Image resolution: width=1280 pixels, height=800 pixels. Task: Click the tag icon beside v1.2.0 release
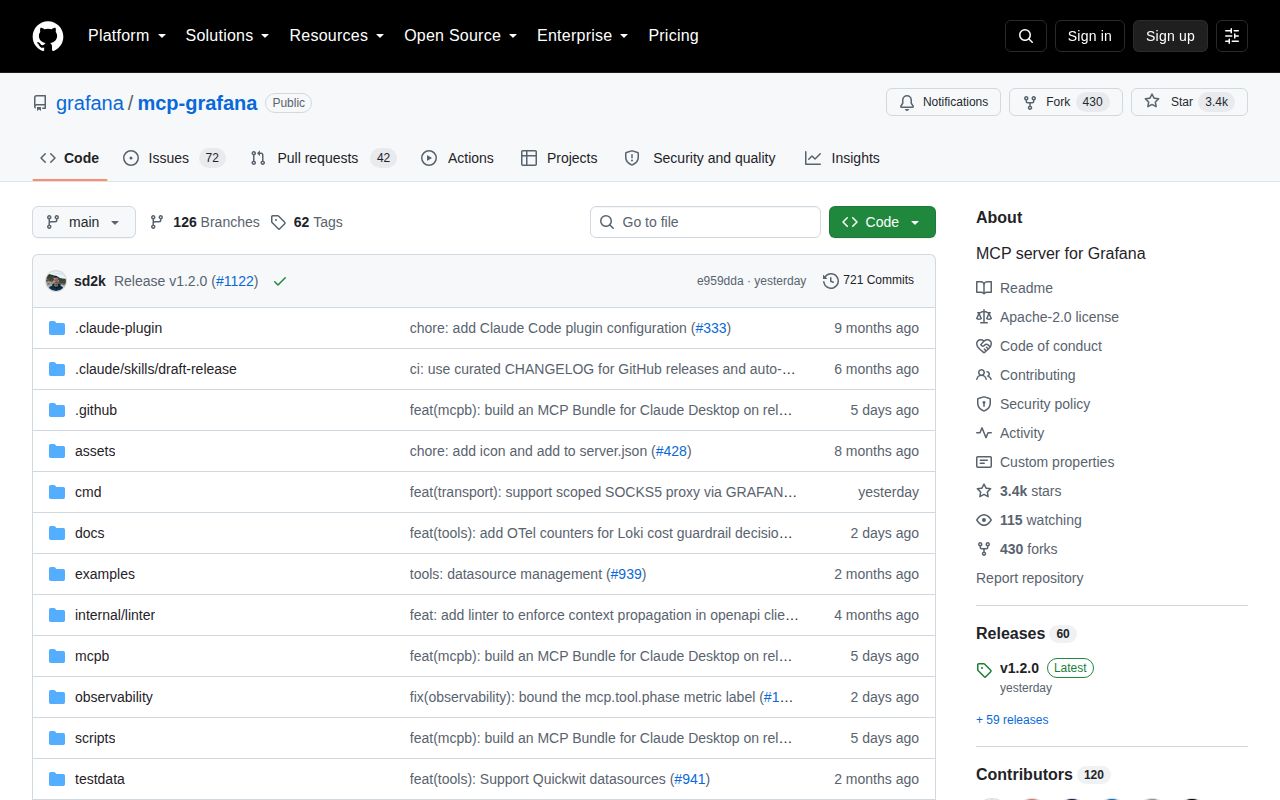[x=984, y=669]
